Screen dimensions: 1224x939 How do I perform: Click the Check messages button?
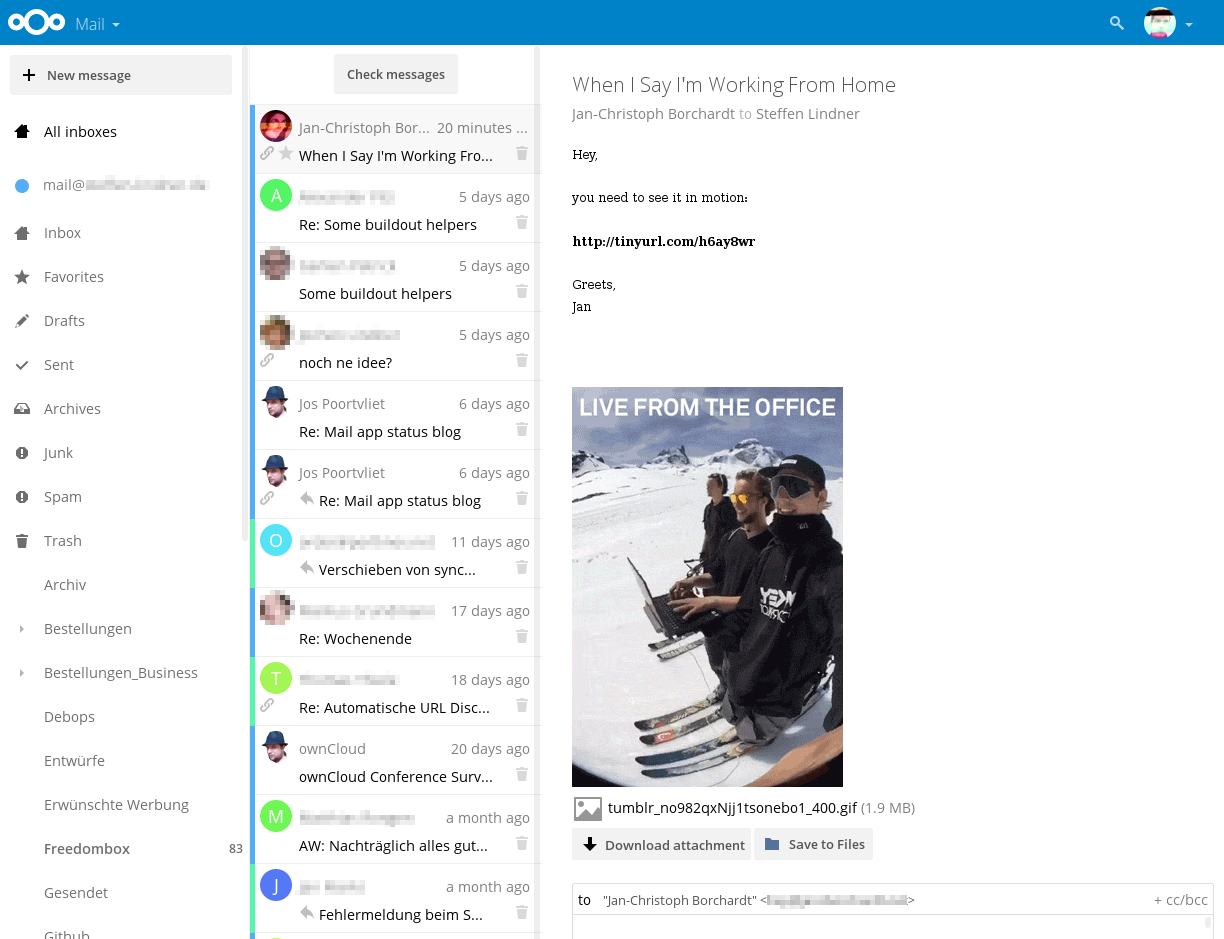[396, 74]
